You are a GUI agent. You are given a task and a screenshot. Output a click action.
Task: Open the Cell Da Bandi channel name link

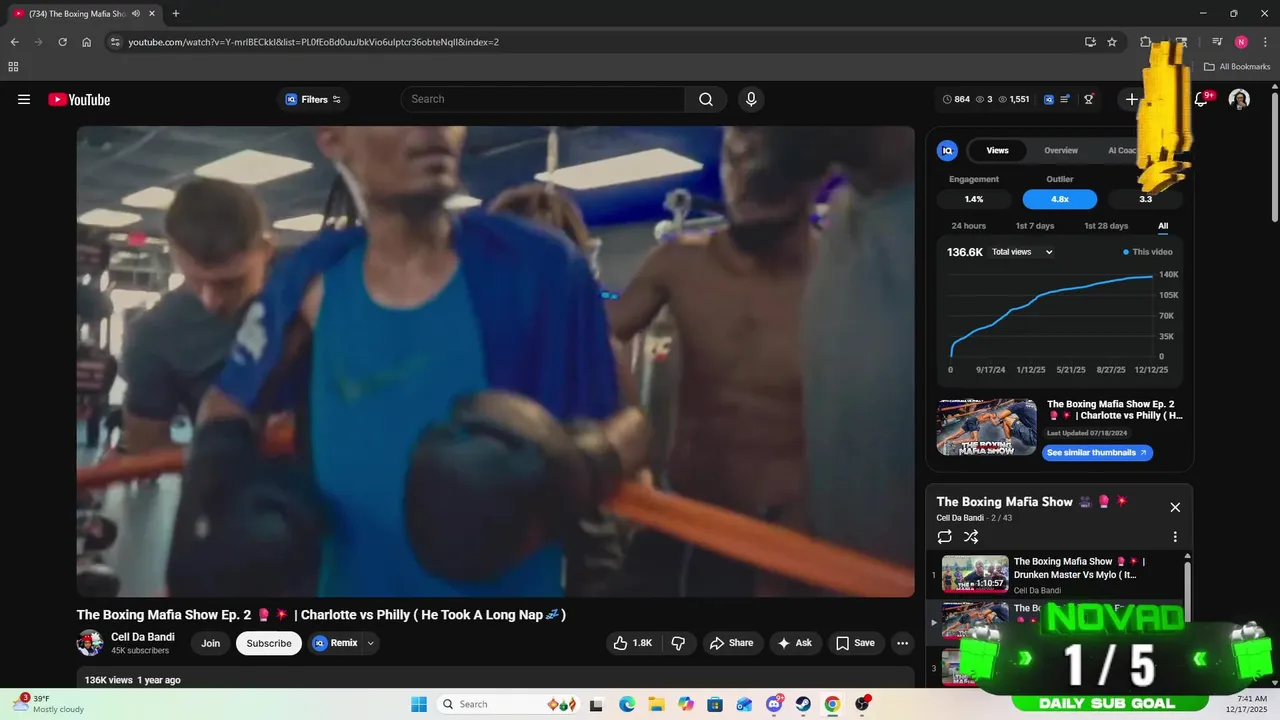tap(143, 637)
